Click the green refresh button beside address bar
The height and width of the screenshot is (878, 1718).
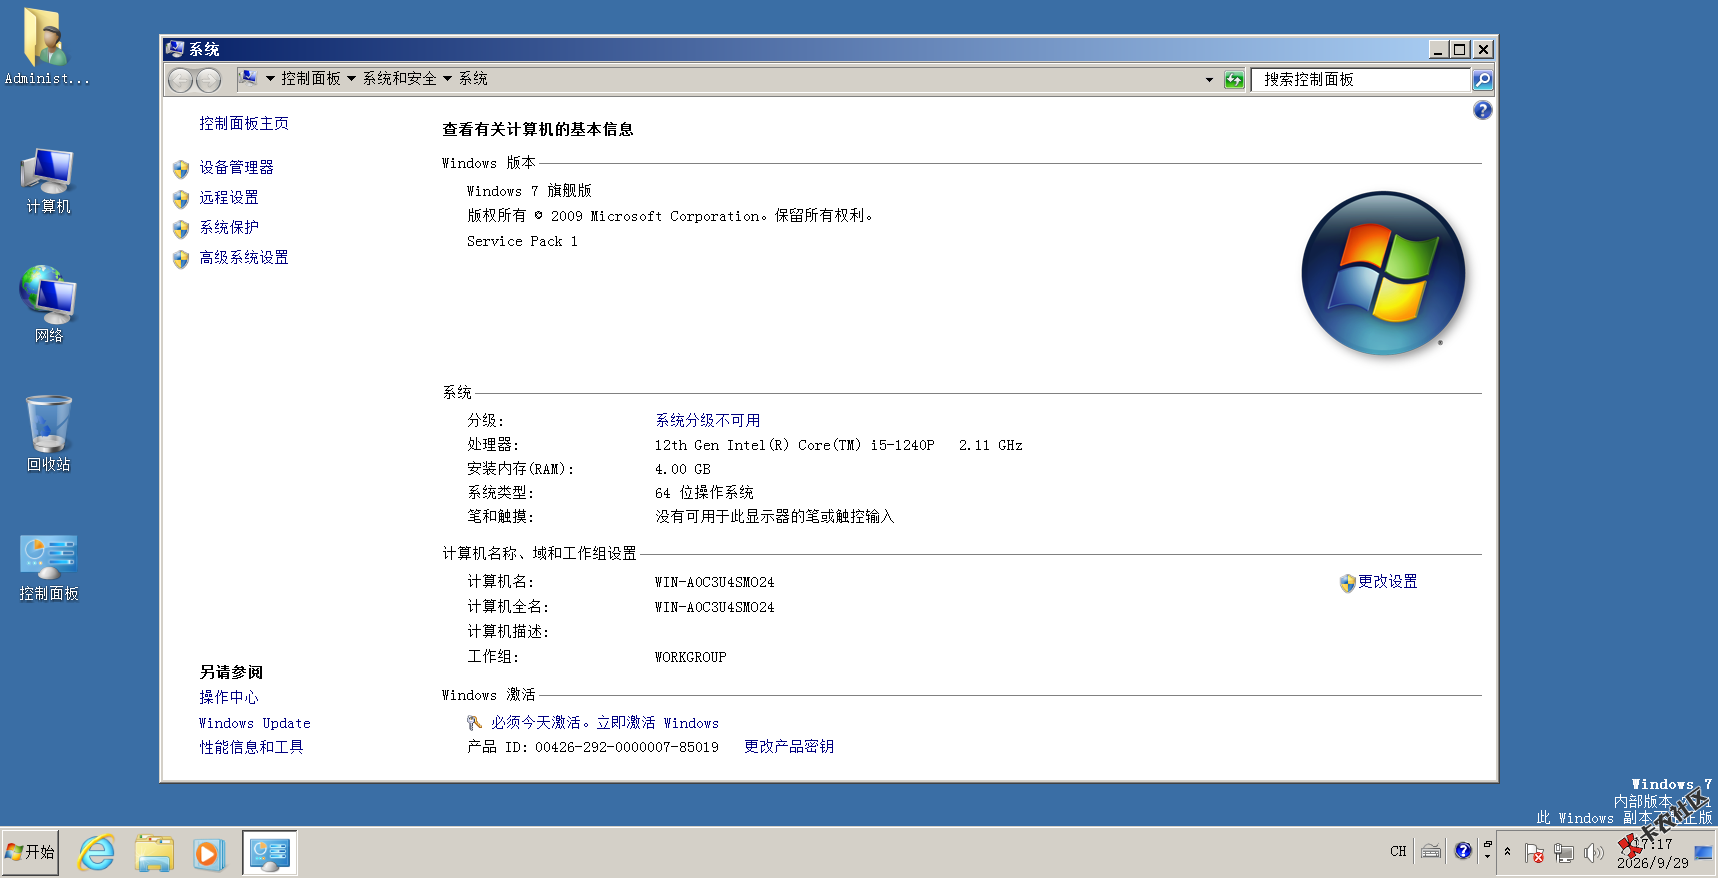tap(1234, 80)
